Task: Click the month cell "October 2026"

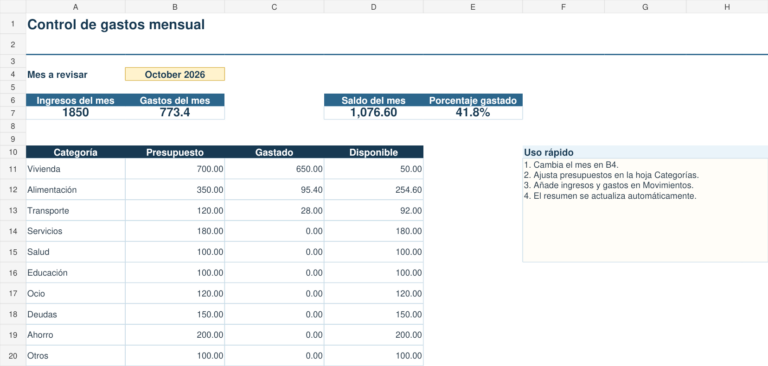Action: click(x=175, y=74)
